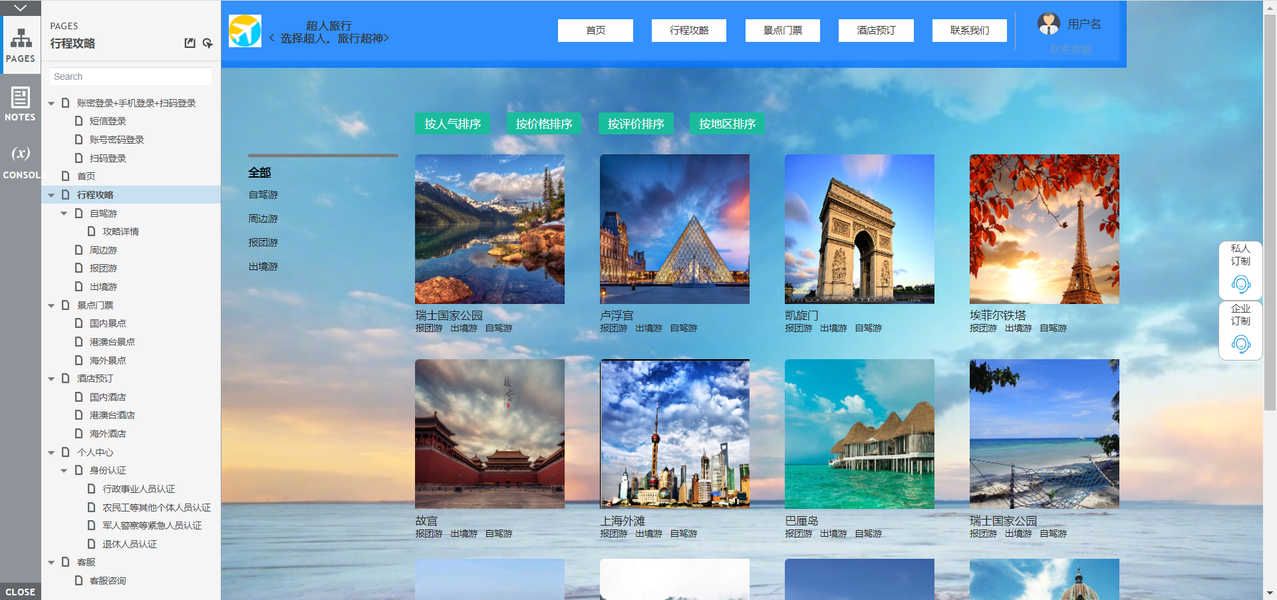This screenshot has width=1277, height=600.
Task: Open the 军人警察等紧急人员认证 page
Action: click(151, 525)
